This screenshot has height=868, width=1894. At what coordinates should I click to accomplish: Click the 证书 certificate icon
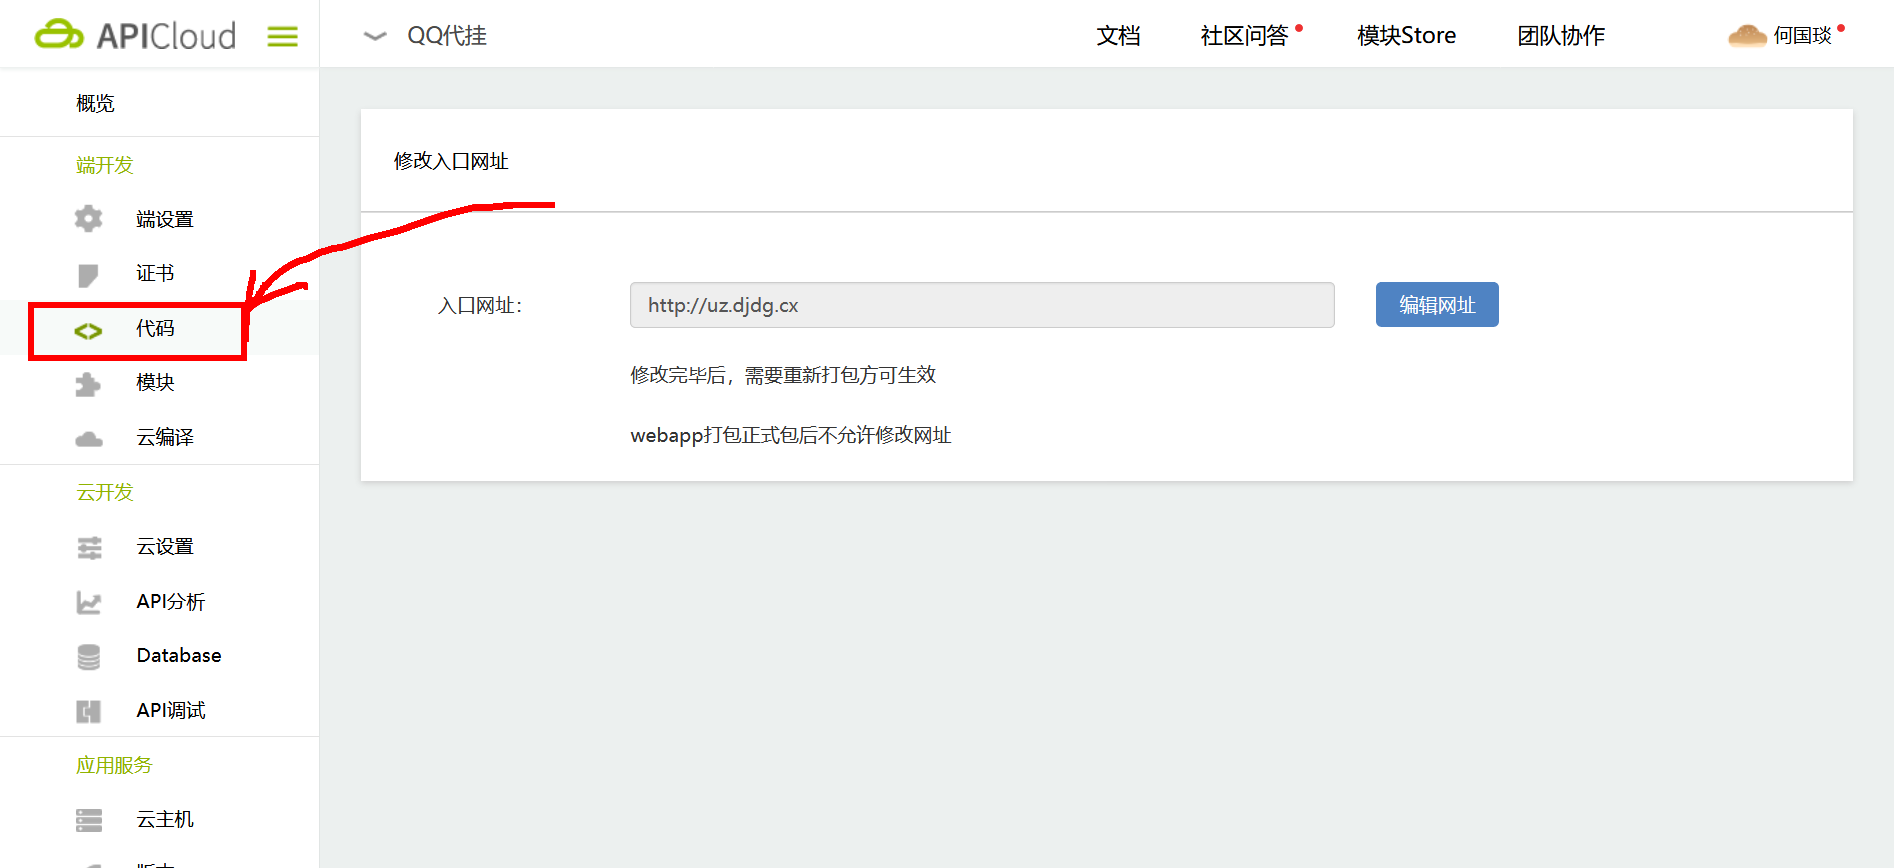point(89,274)
